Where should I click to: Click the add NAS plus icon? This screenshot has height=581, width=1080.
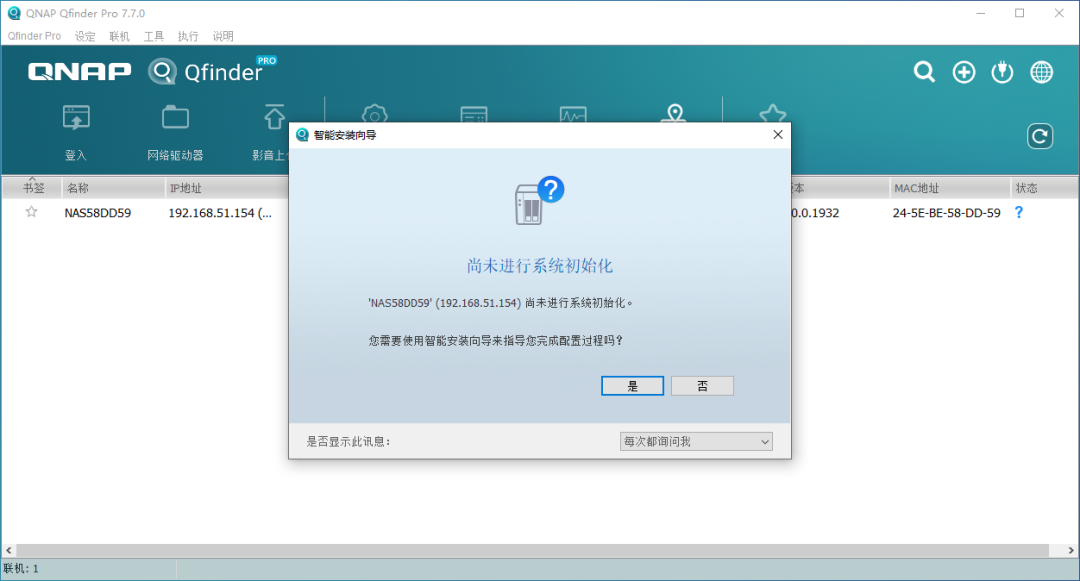coord(963,71)
